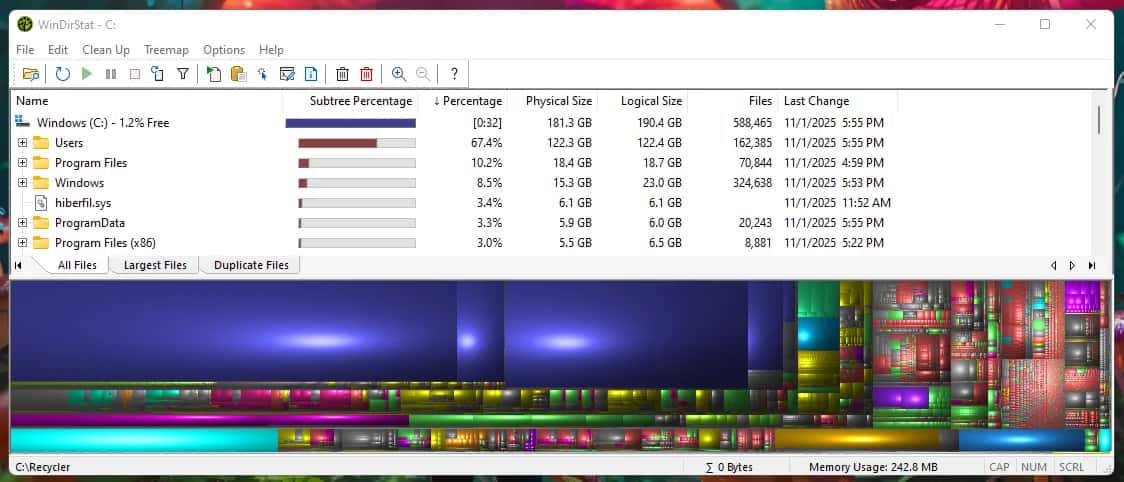Click the Properties info page icon

(x=311, y=74)
